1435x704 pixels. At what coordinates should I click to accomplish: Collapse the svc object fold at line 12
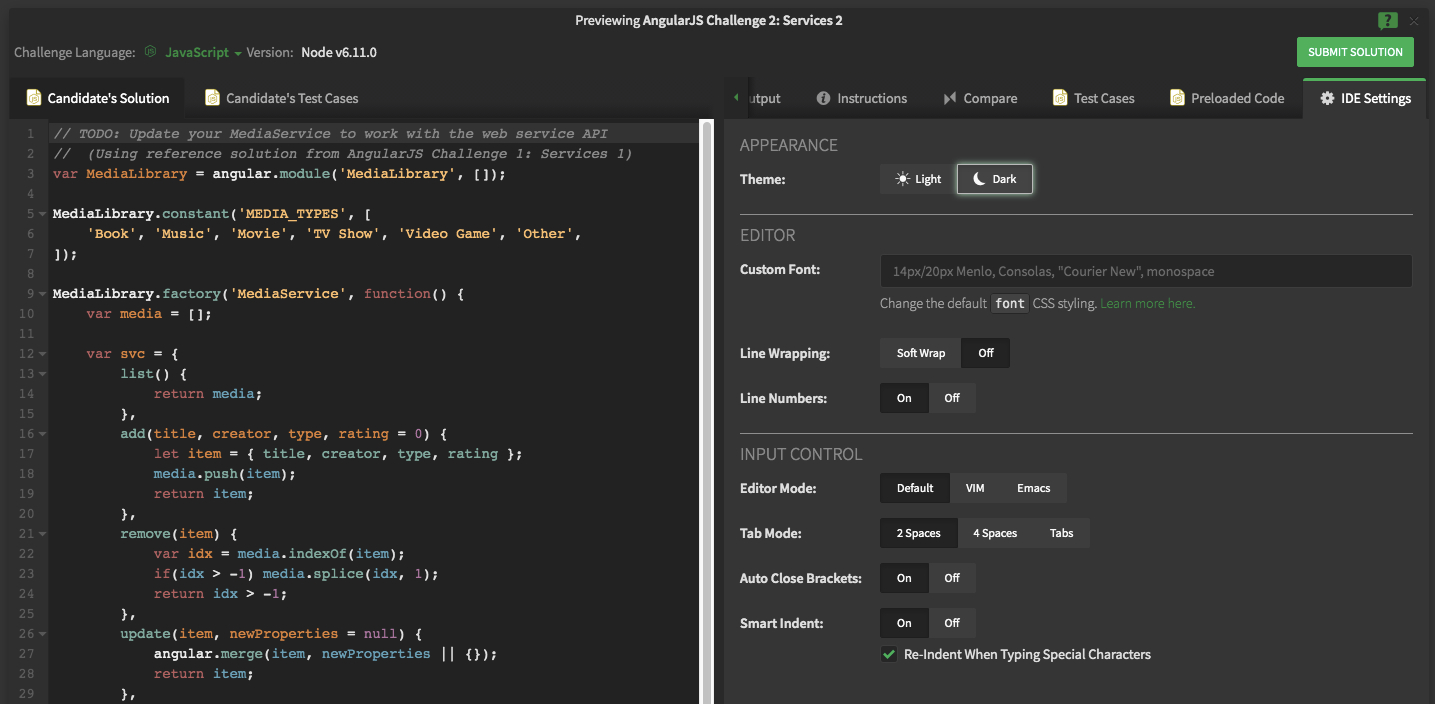(x=42, y=354)
